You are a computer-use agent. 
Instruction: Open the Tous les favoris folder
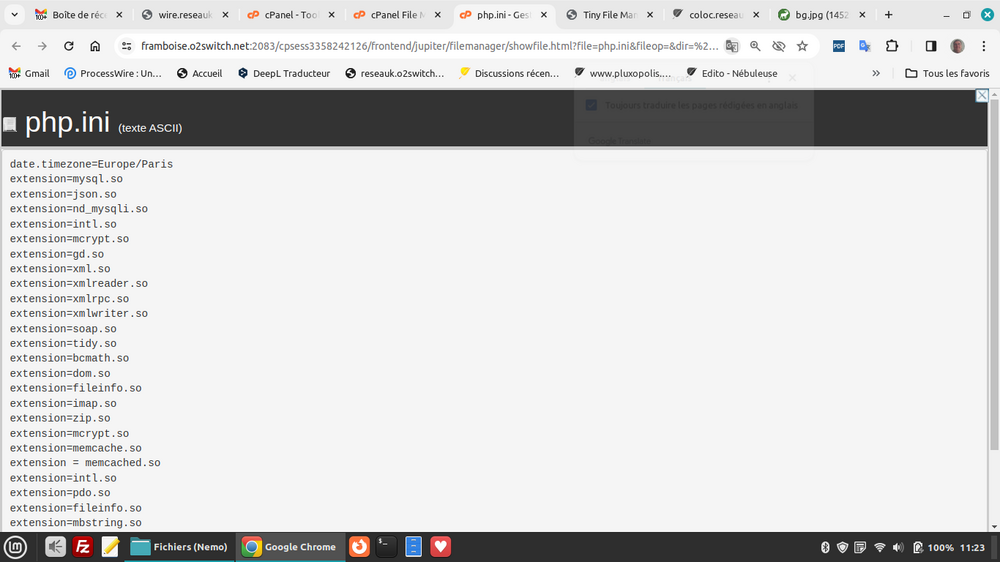[948, 73]
